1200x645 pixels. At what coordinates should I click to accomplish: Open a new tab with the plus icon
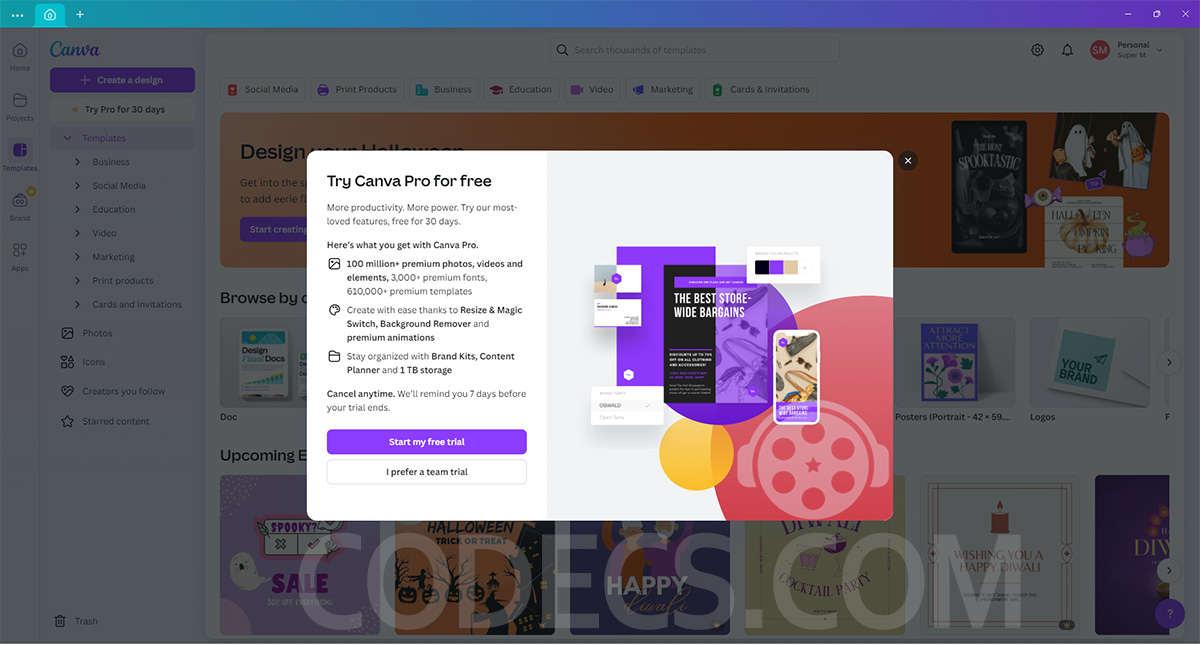pos(80,15)
